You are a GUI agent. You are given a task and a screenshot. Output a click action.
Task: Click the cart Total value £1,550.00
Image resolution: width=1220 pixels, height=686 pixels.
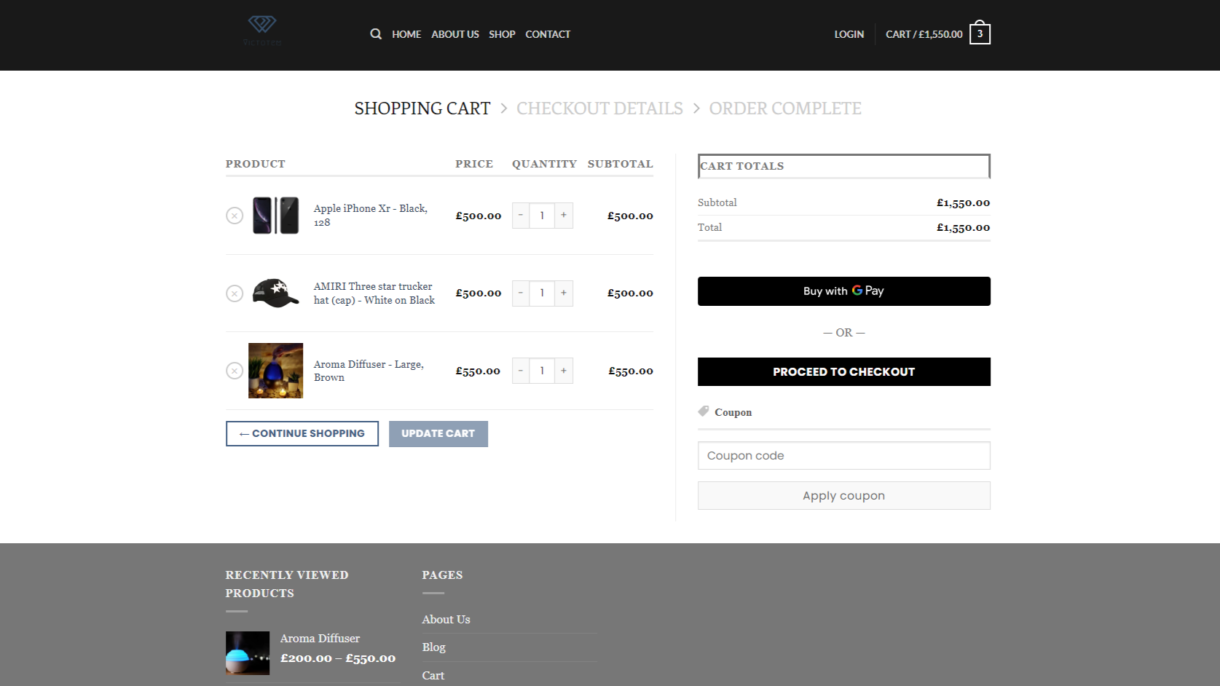click(x=963, y=228)
